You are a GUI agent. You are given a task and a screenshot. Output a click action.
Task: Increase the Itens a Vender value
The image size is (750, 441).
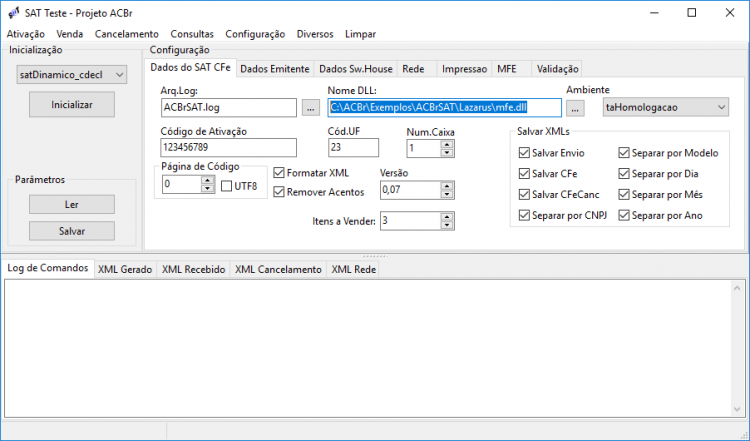(447, 217)
